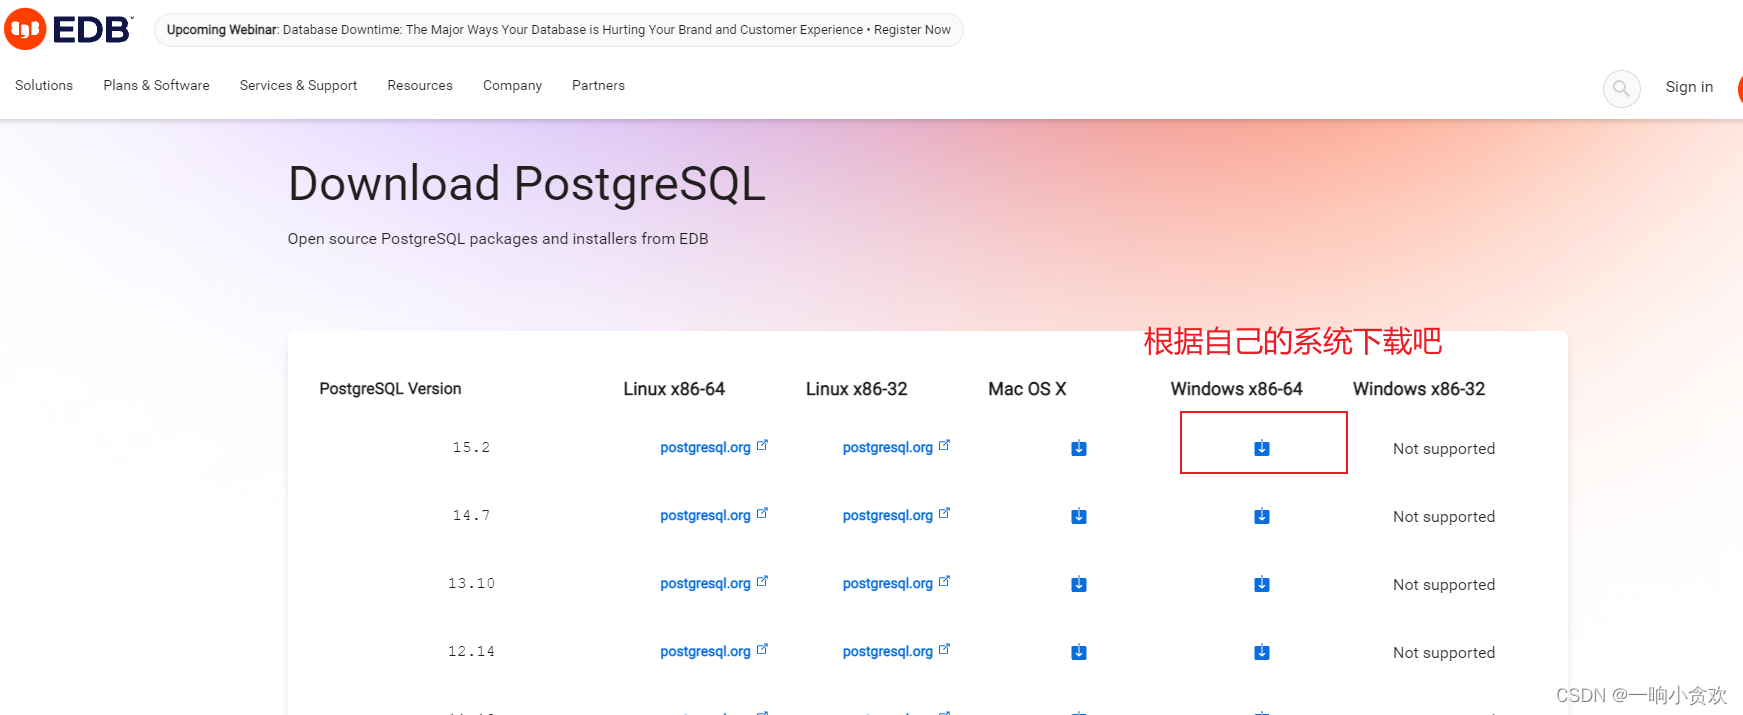1743x715 pixels.
Task: Click Not supported in the 12.14 row
Action: point(1444,653)
